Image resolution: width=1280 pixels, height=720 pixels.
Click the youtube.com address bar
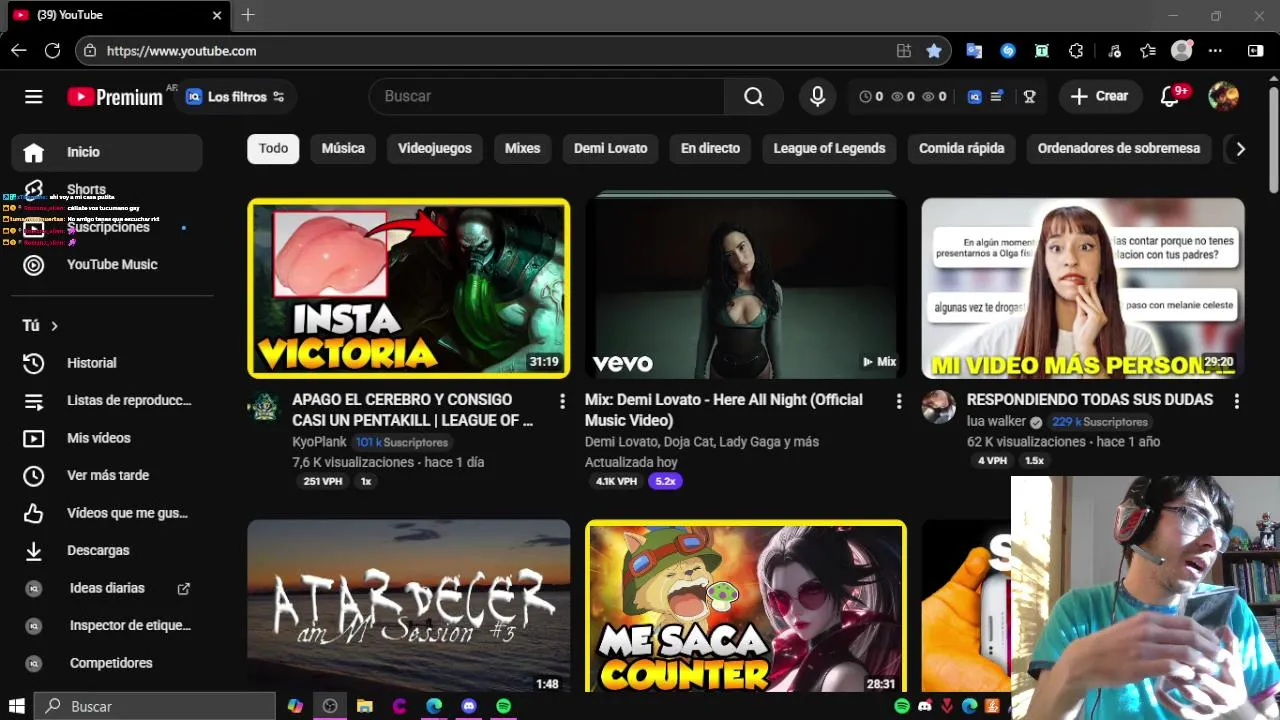[x=490, y=51]
